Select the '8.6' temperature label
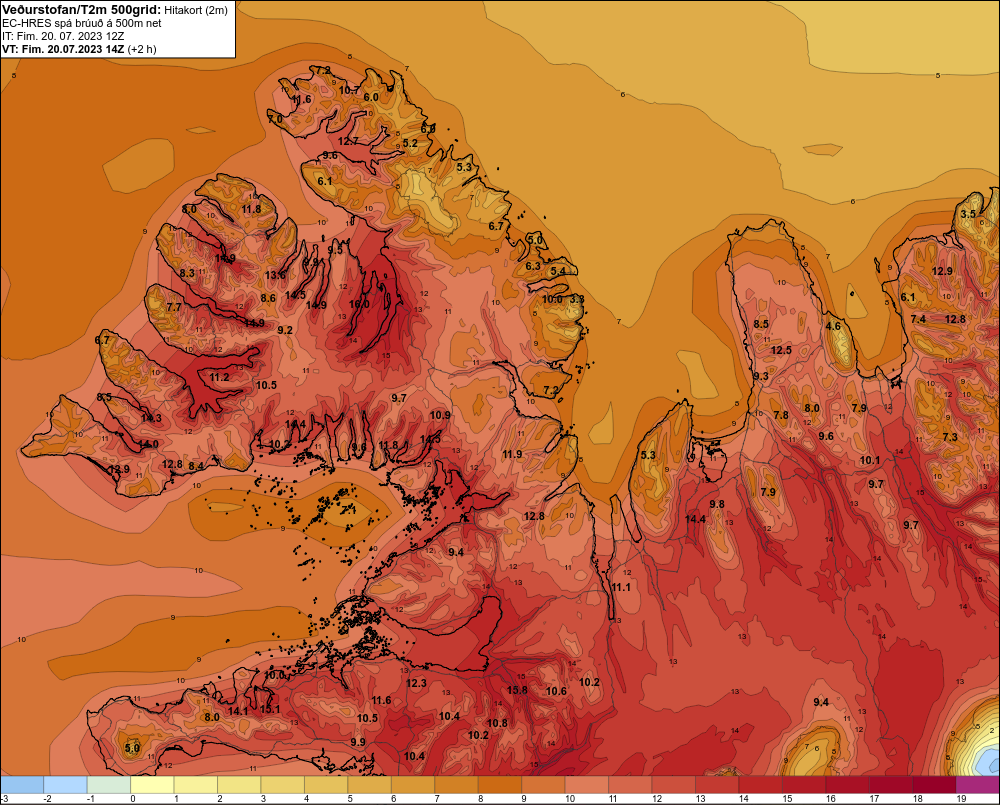The width and height of the screenshot is (1000, 805). pos(268,298)
